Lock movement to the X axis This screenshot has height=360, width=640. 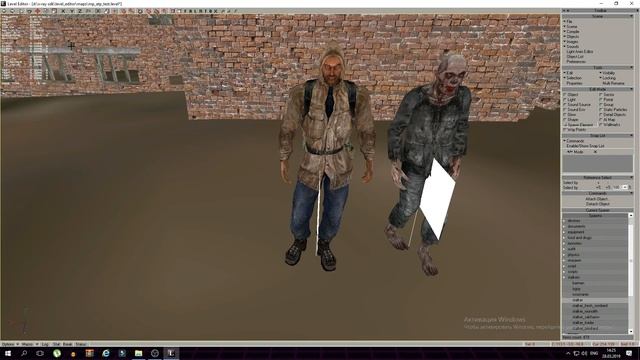point(63,11)
